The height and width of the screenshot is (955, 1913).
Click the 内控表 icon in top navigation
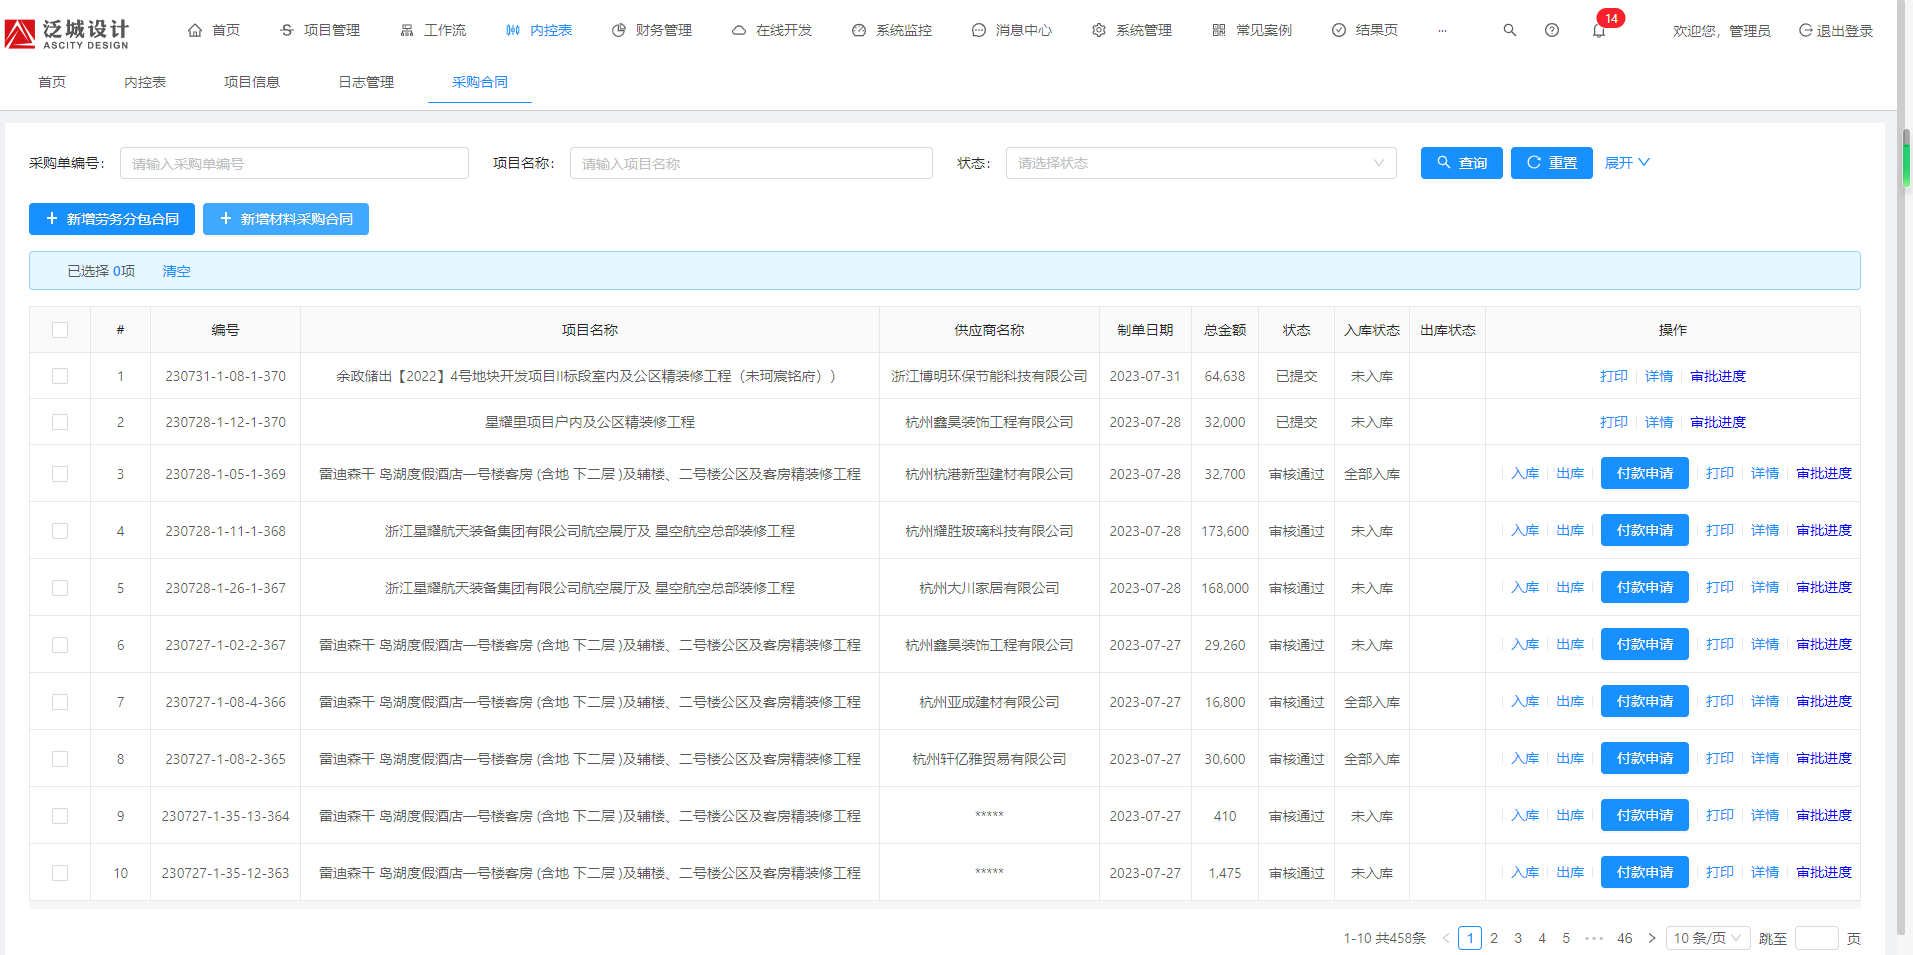tap(513, 30)
